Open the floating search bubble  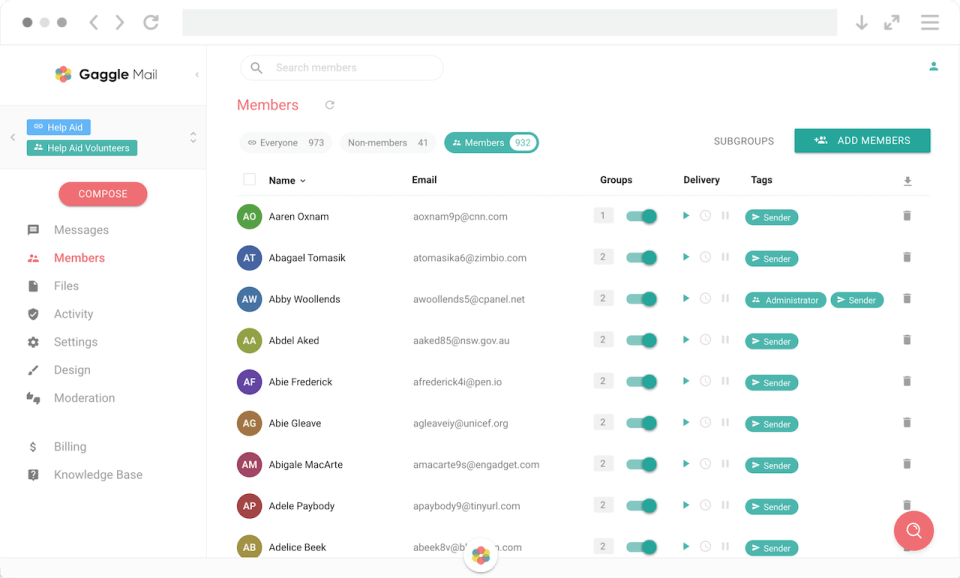[913, 531]
